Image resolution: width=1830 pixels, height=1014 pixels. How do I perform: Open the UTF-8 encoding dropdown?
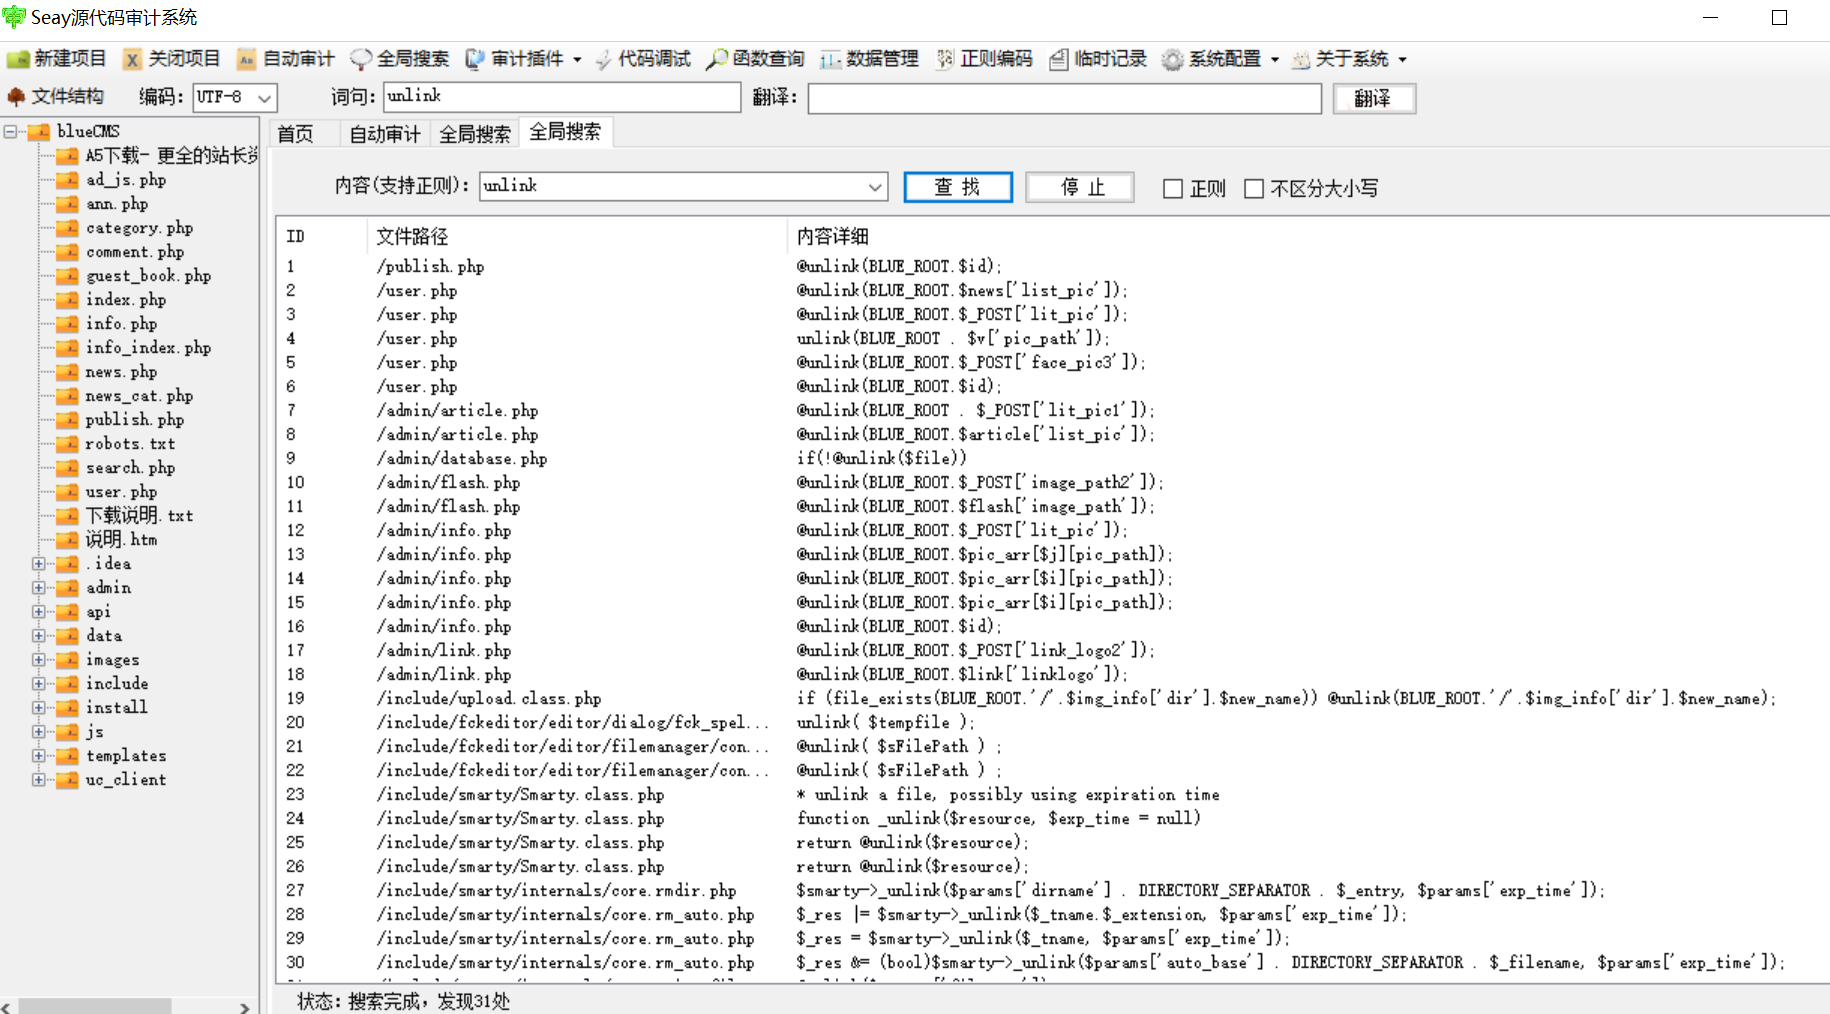pos(265,98)
